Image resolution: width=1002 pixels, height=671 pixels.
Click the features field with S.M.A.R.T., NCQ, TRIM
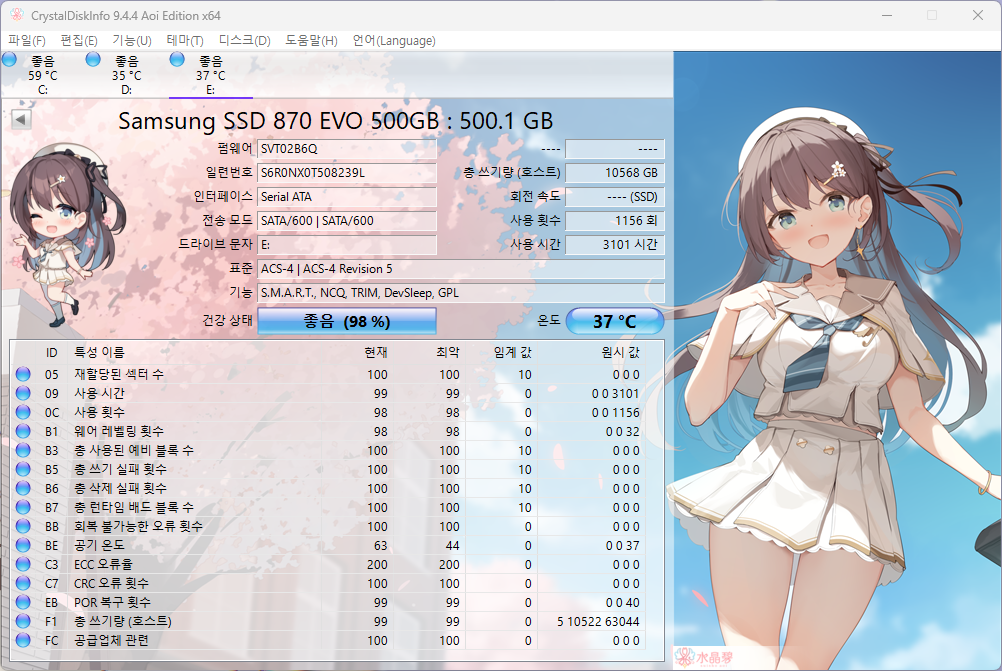click(461, 293)
